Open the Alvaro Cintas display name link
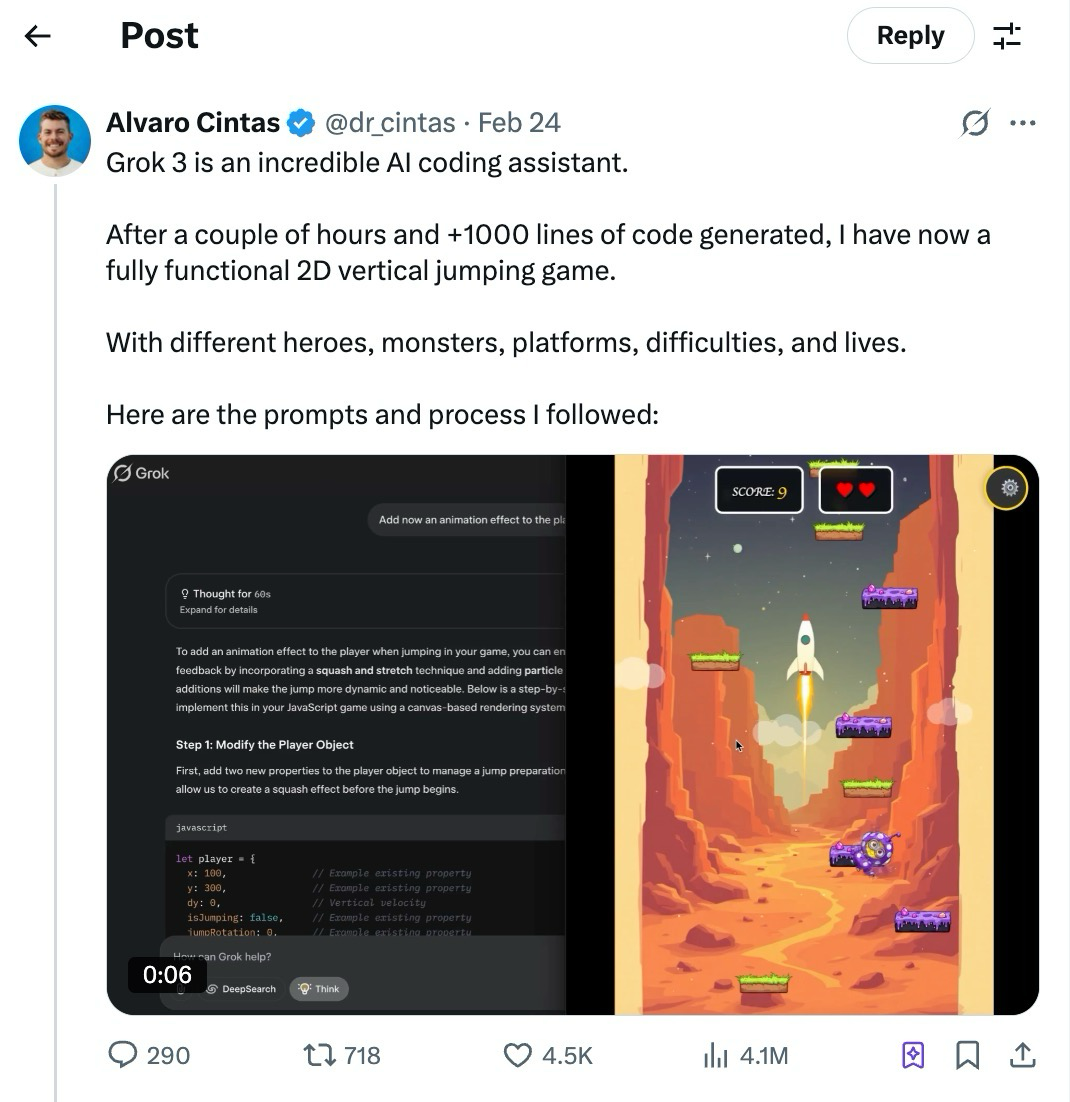This screenshot has width=1070, height=1102. 193,123
